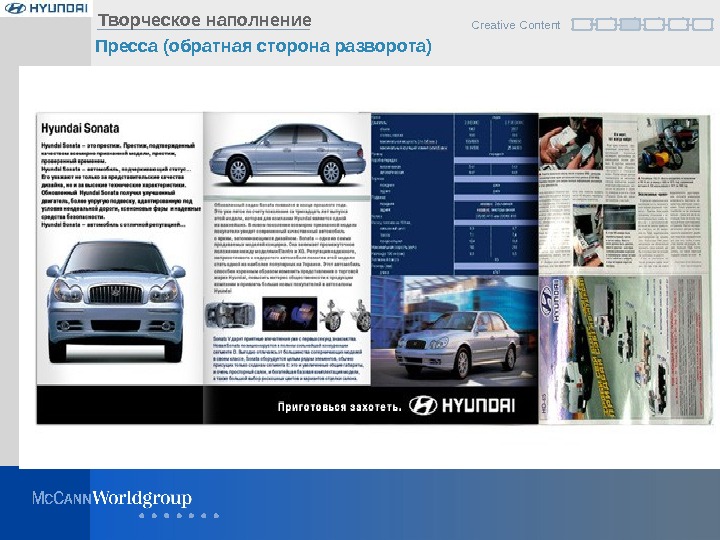Select the title "Творческое наполнение"

[204, 20]
